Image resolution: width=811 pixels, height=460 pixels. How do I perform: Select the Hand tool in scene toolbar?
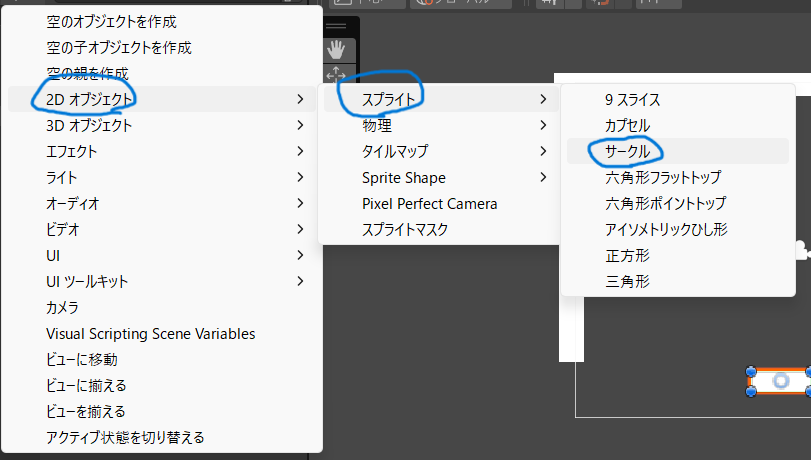pyautogui.click(x=336, y=49)
